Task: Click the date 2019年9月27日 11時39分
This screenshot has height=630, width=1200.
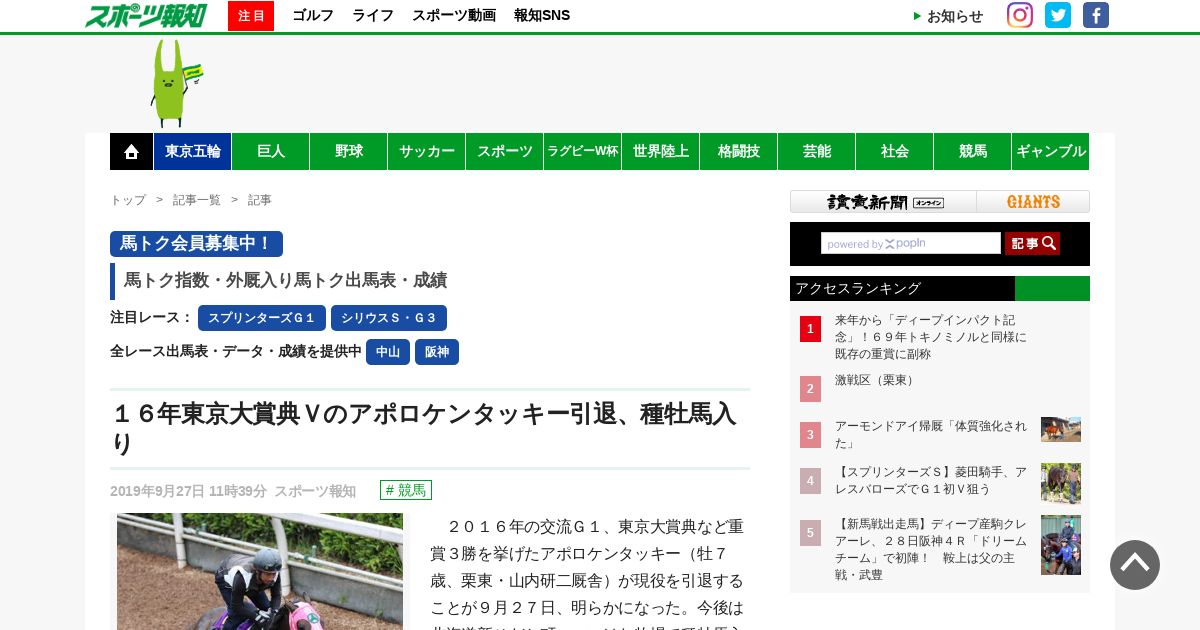Action: tap(188, 491)
